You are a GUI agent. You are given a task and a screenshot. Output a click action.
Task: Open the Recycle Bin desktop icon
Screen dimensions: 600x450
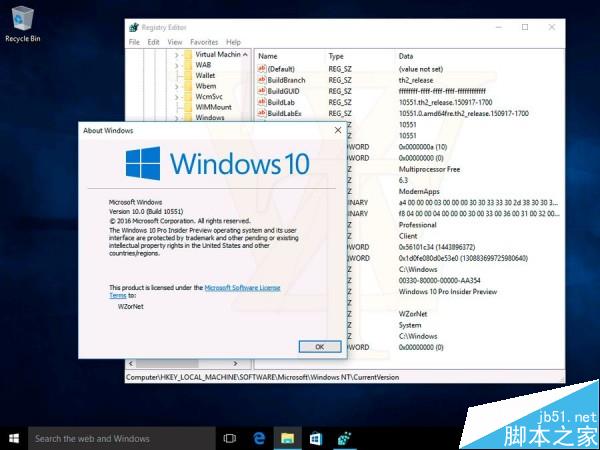pyautogui.click(x=23, y=23)
